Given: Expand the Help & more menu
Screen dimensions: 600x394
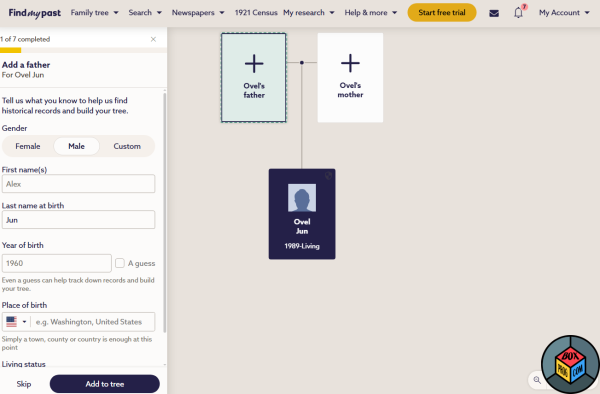Looking at the screenshot, I should tap(370, 13).
